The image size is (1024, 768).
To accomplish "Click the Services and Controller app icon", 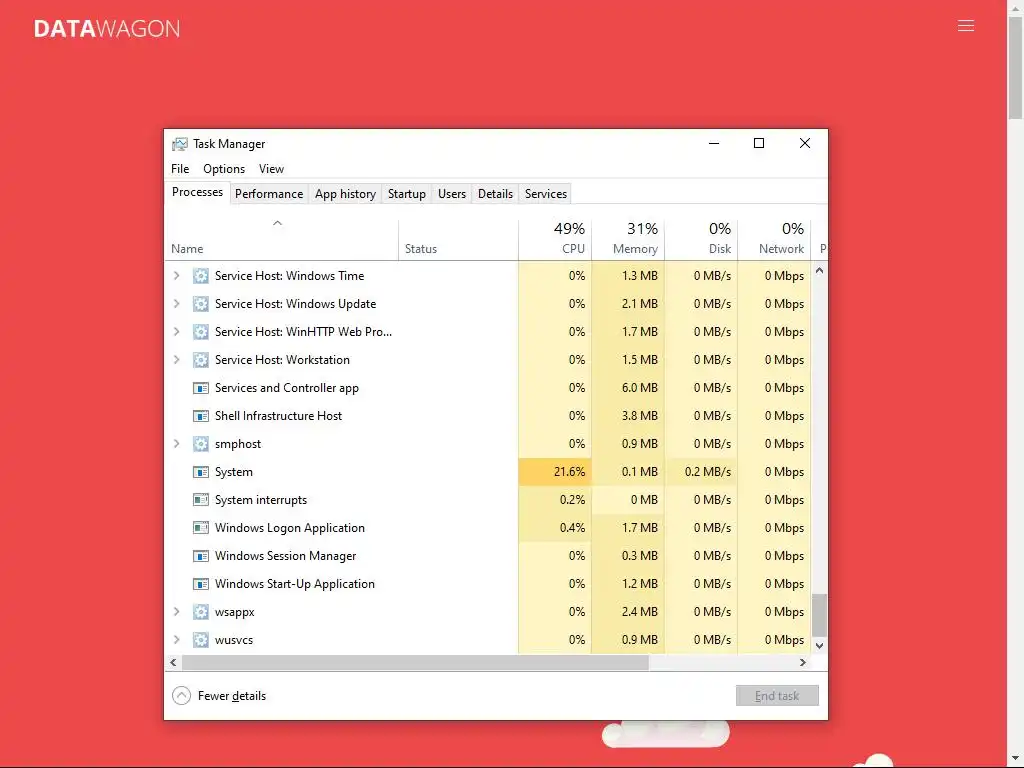I will (x=200, y=388).
